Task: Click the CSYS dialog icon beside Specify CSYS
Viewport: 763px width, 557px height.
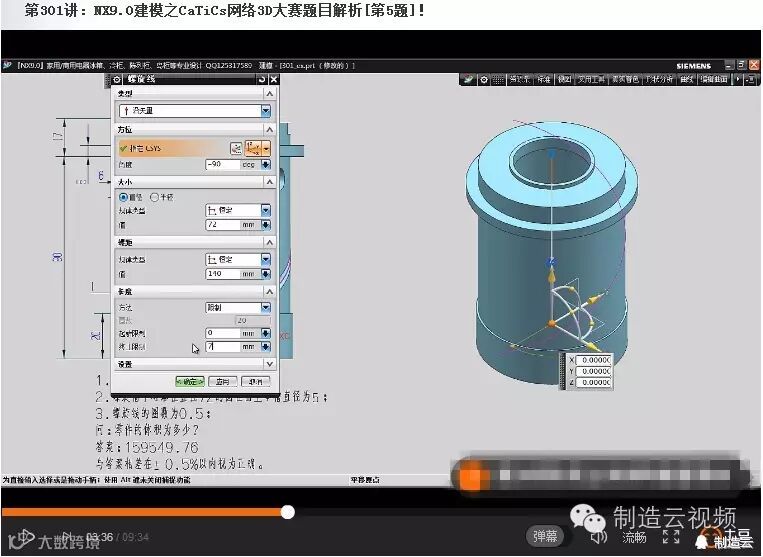Action: click(236, 148)
